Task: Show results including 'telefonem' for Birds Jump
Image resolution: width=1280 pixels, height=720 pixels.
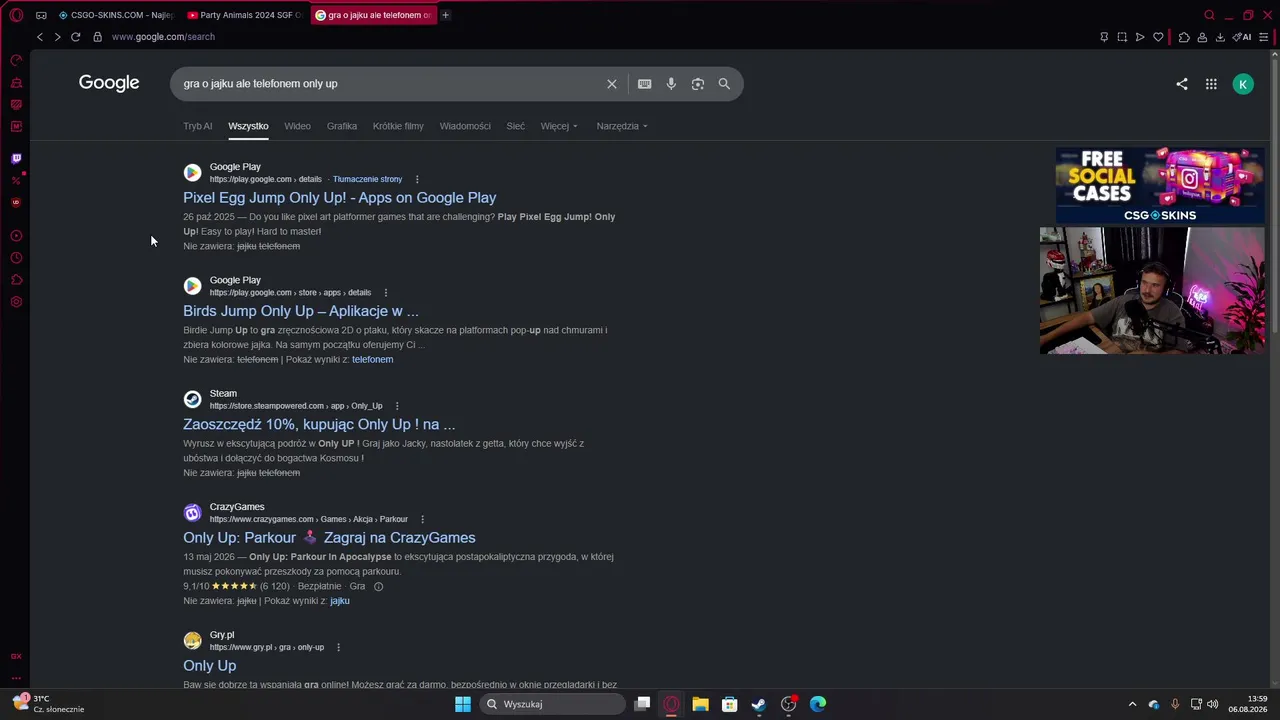Action: 372,360
